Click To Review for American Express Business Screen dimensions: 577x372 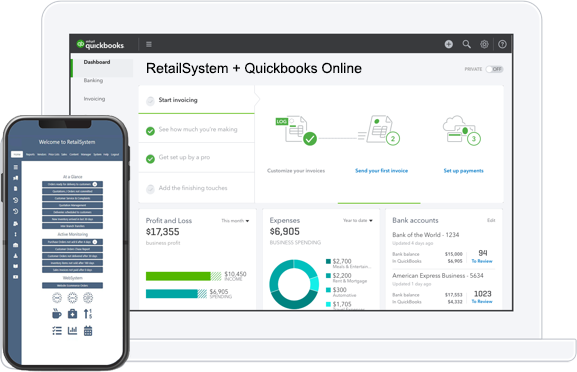[x=482, y=301]
